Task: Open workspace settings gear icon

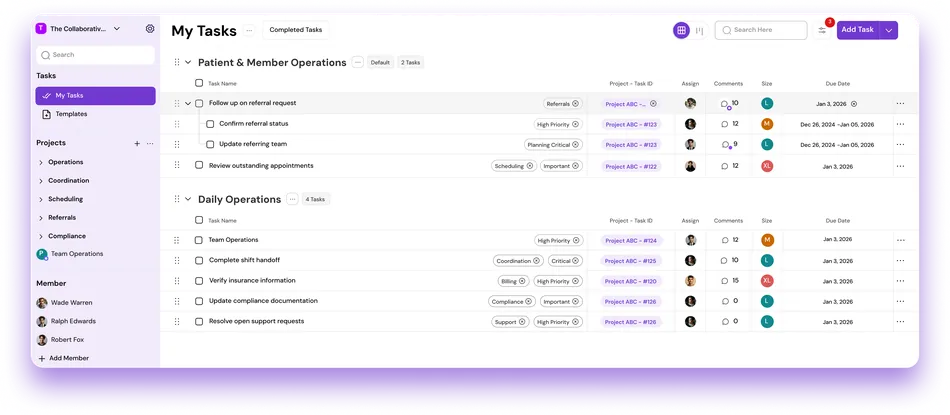Action: coord(150,28)
